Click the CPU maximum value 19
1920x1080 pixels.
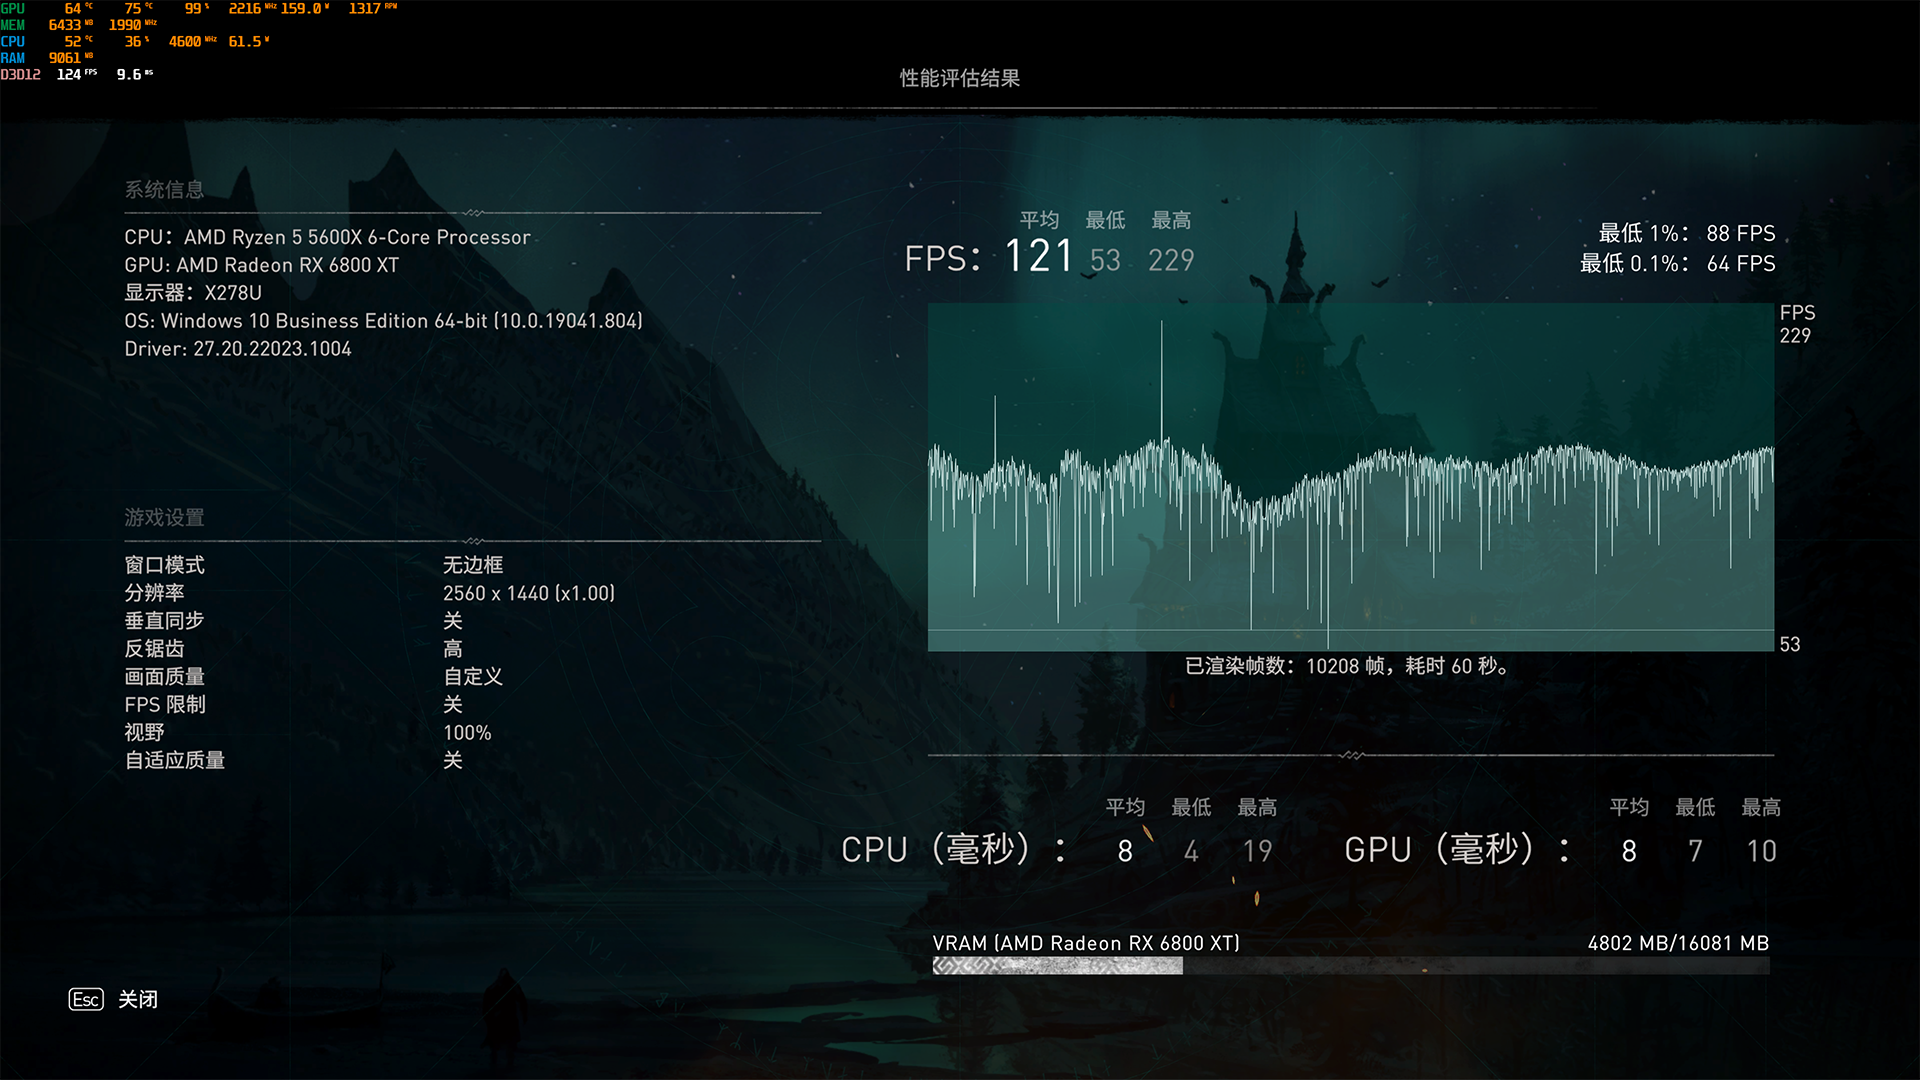(1257, 851)
